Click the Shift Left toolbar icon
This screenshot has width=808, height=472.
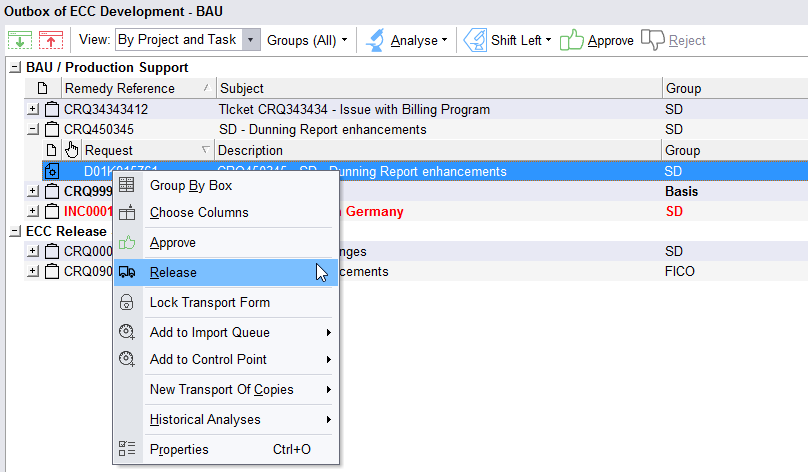point(475,40)
